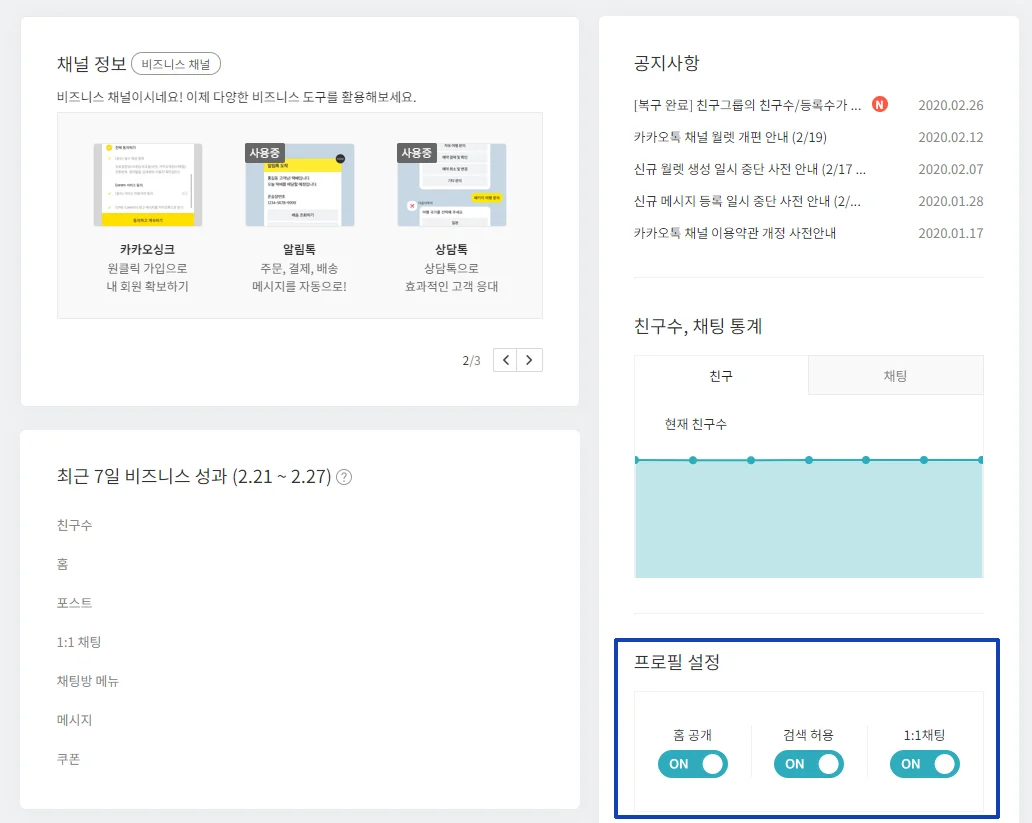
Task: Click the 메시지 performance row
Action: pyautogui.click(x=74, y=720)
